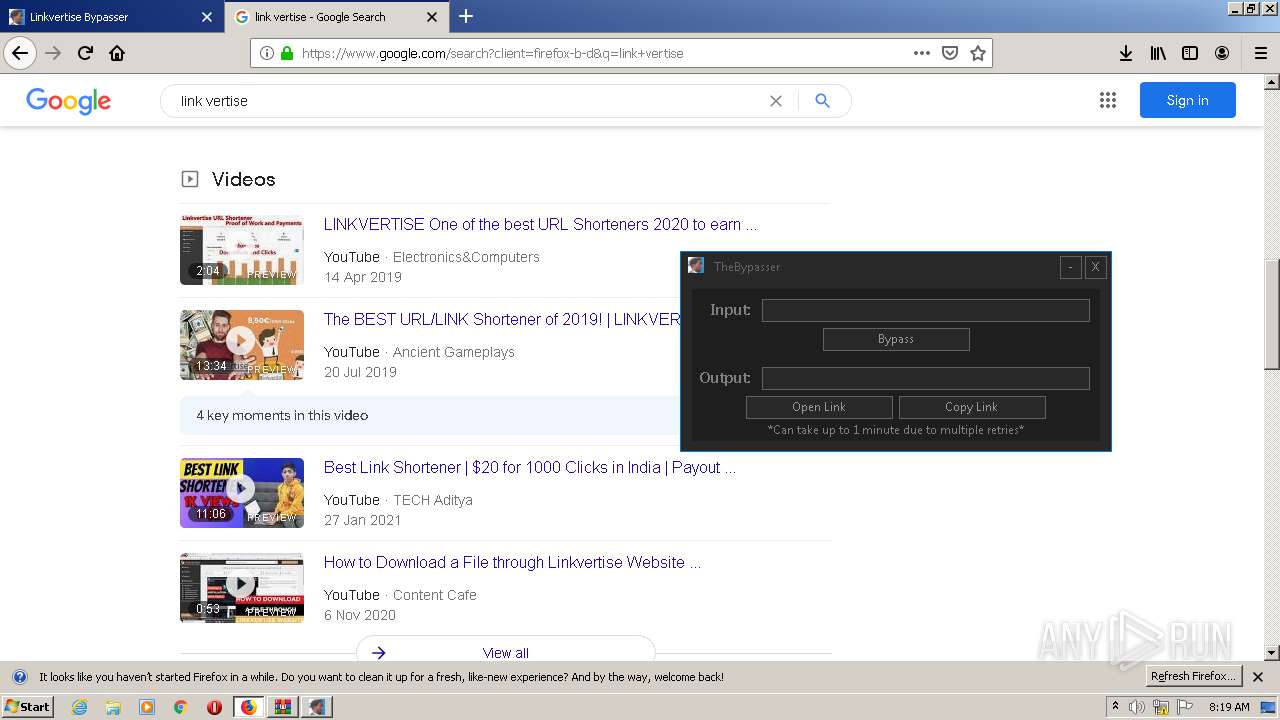The image size is (1280, 720).
Task: Open the Firefox home page
Action: tap(117, 53)
